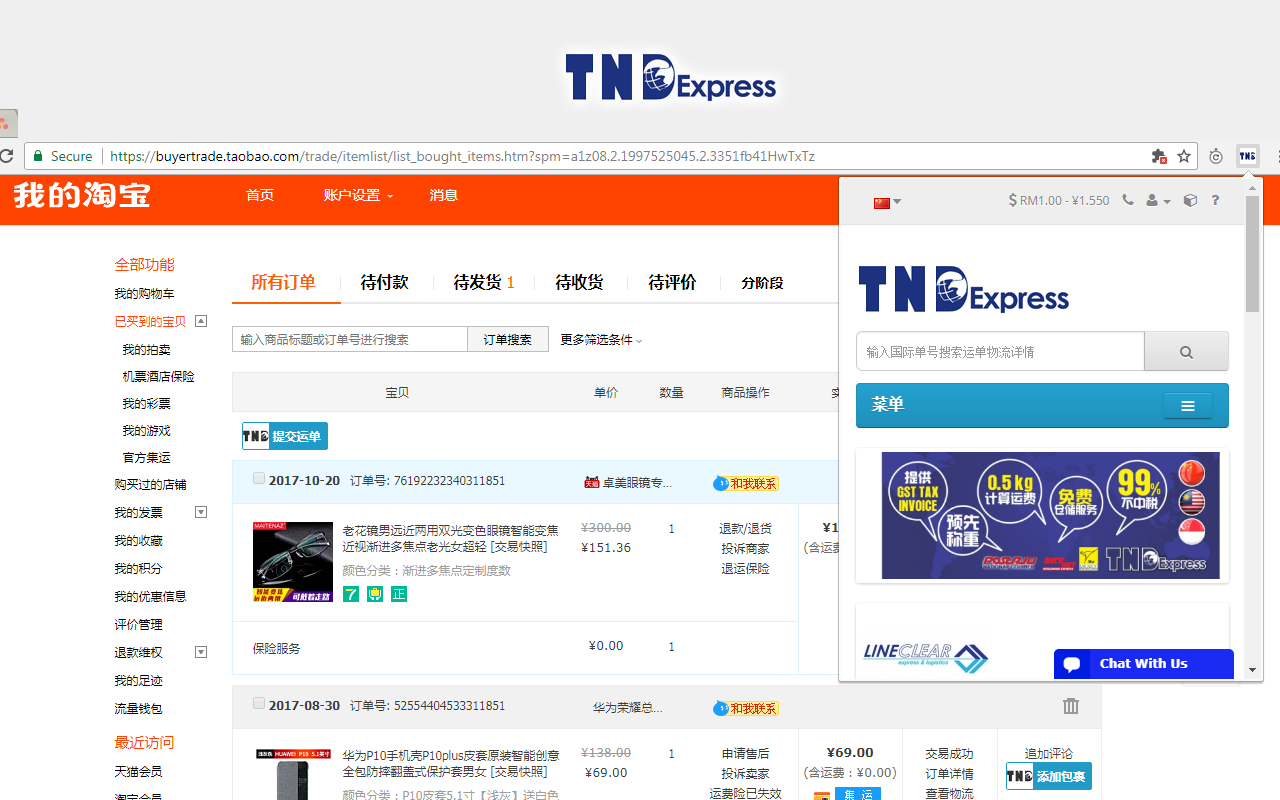Switch to the 所有订单 tab
This screenshot has width=1280, height=800.
[283, 282]
